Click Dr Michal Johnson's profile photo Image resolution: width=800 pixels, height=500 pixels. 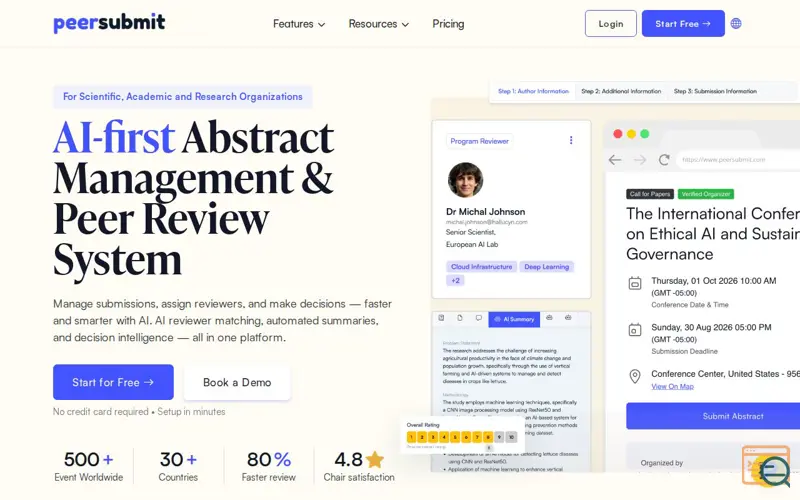(465, 180)
